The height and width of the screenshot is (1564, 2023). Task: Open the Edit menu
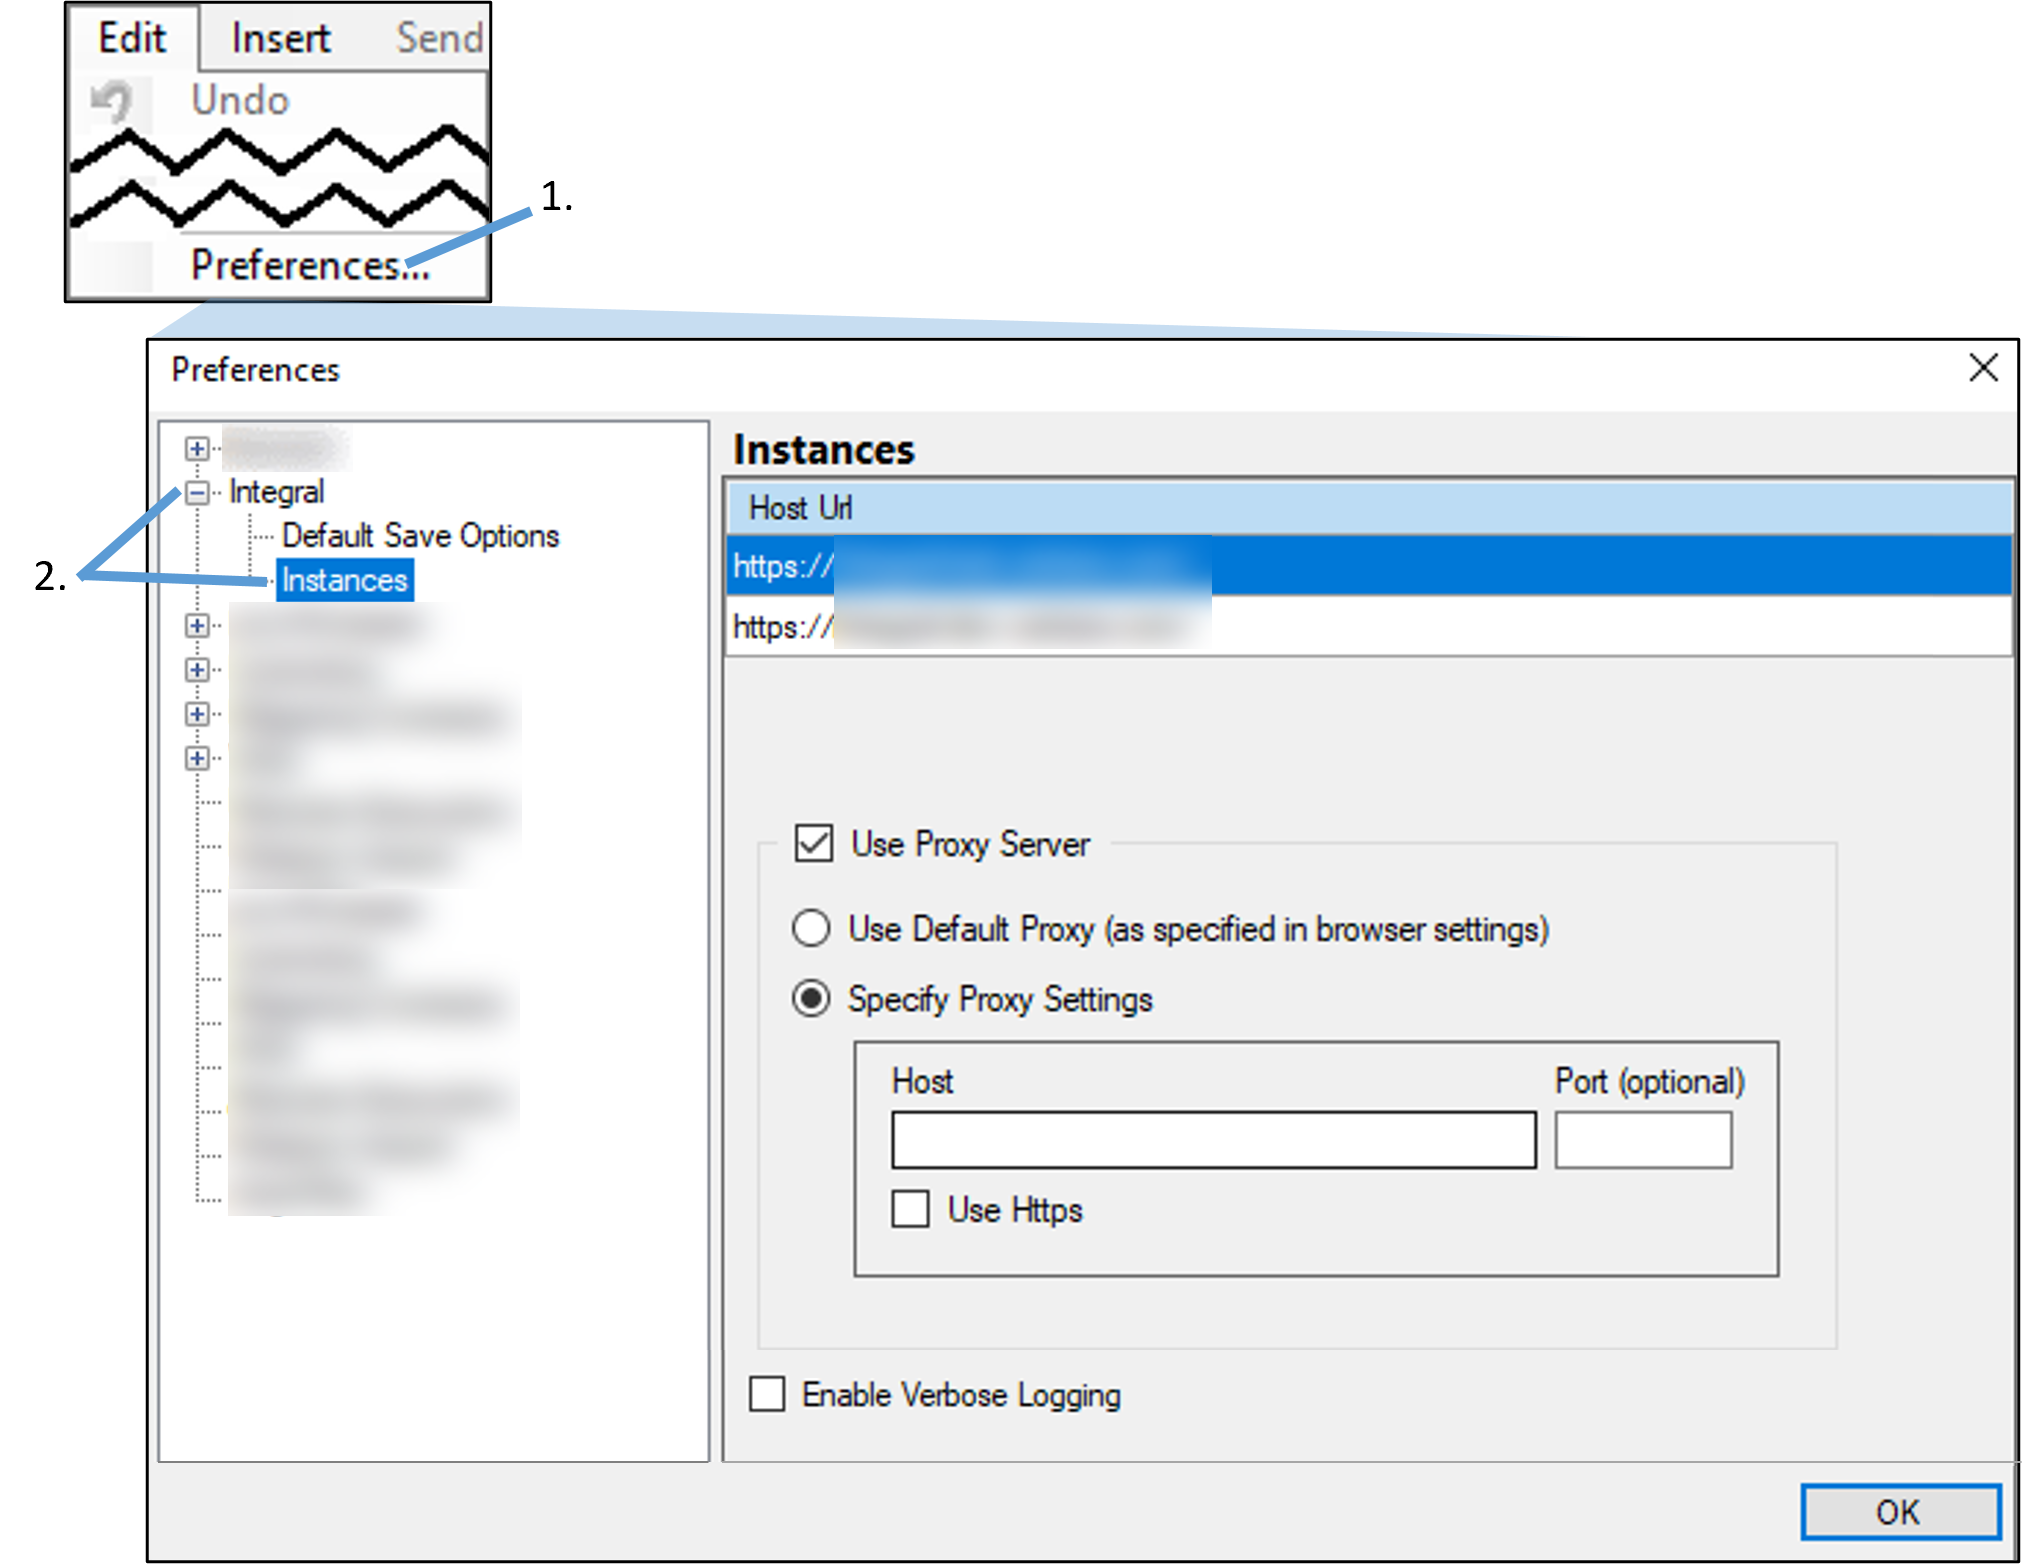coord(132,38)
